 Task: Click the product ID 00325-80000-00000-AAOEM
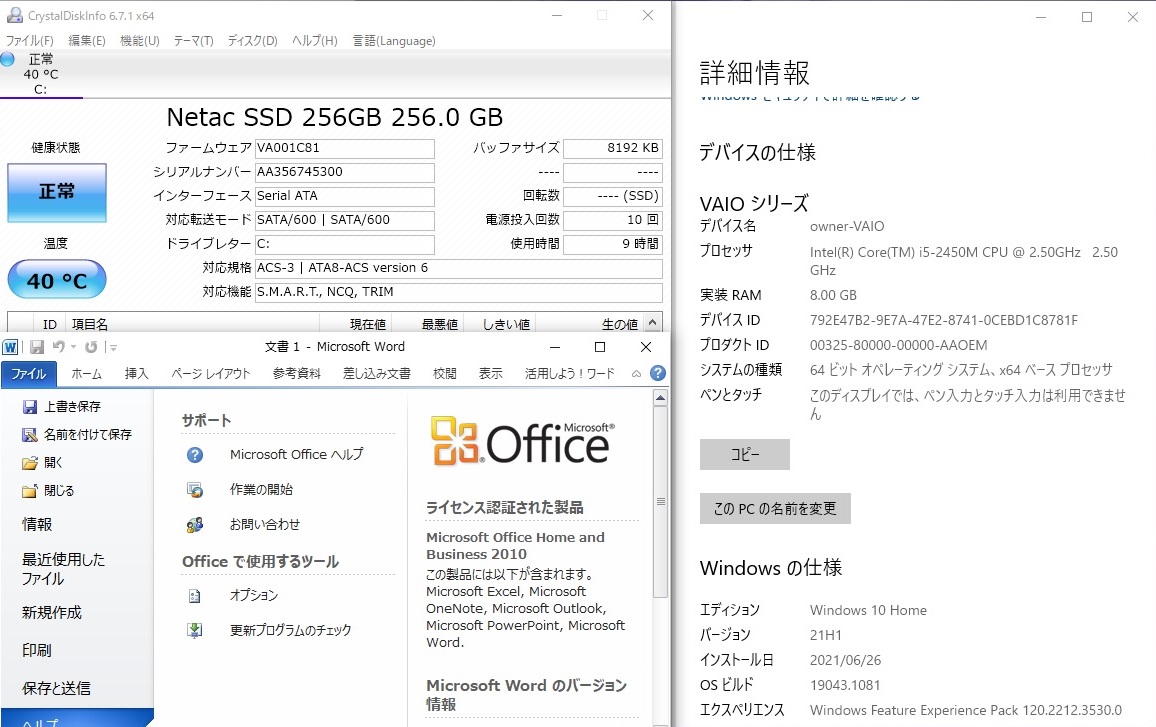pos(899,345)
